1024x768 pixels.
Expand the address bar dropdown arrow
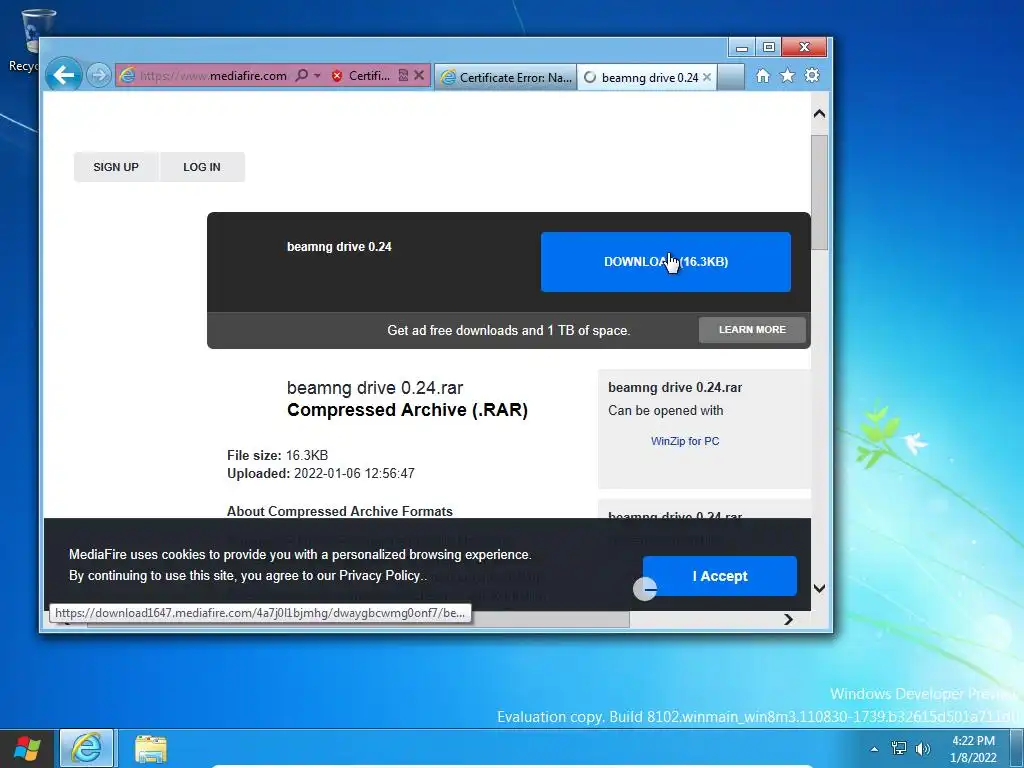coord(317,76)
